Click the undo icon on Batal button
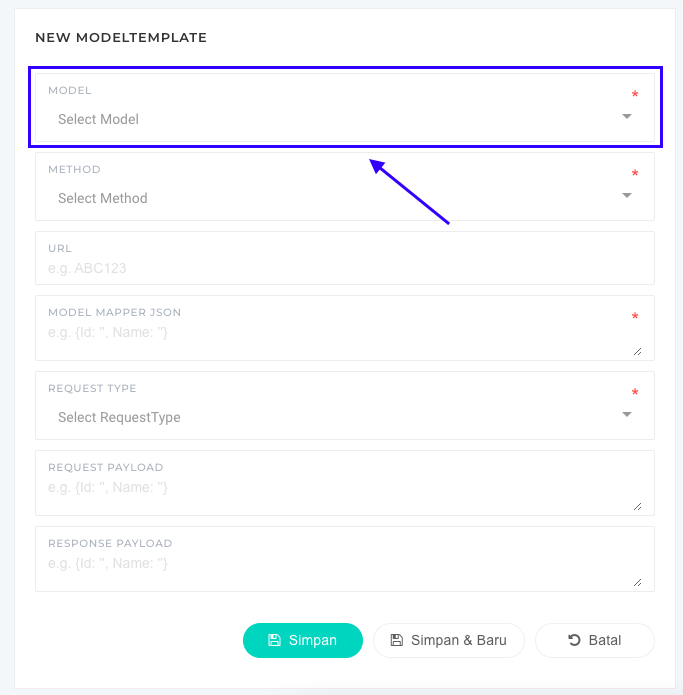This screenshot has width=683, height=695. (x=574, y=640)
